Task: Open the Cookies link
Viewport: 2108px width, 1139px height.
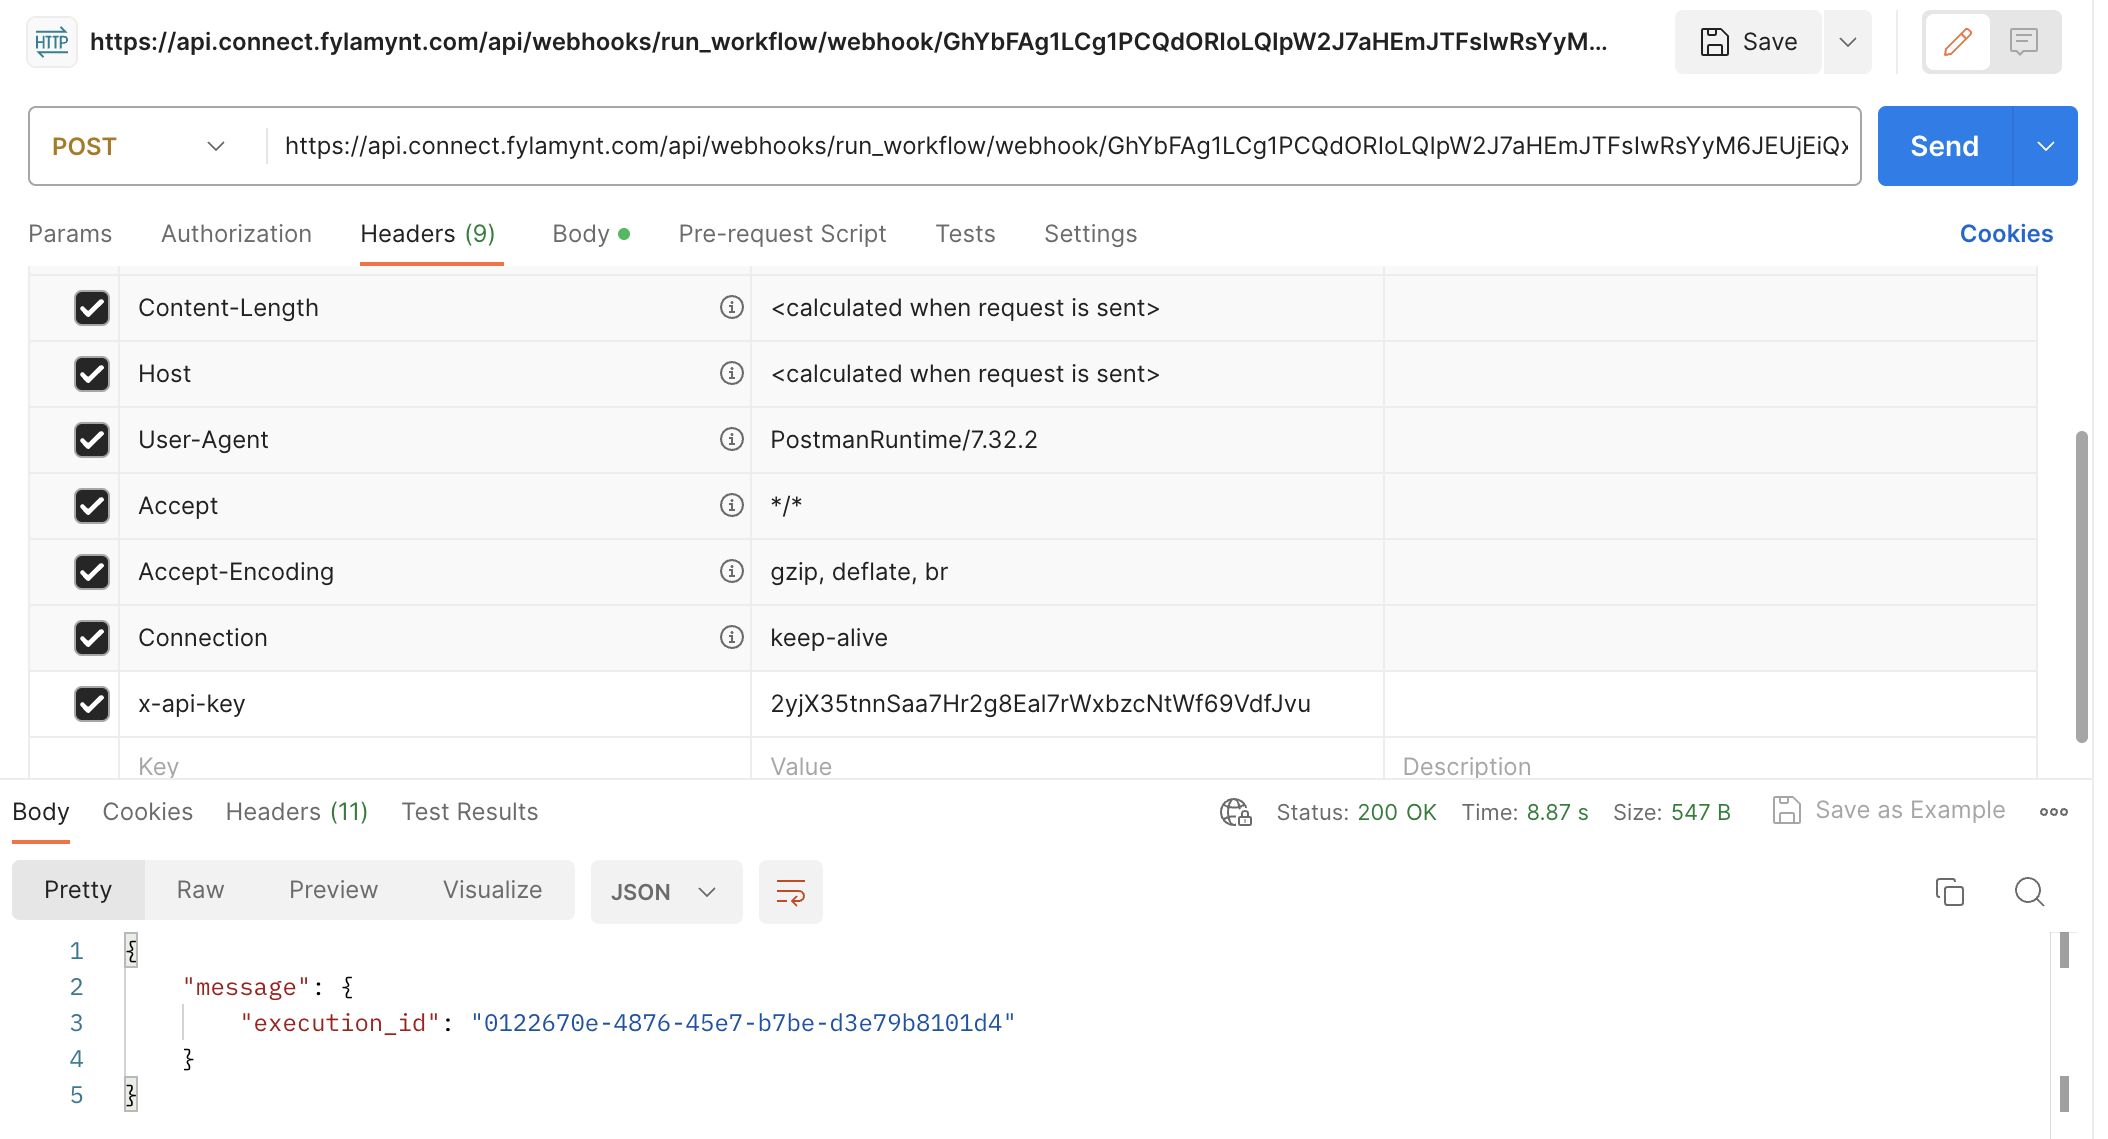Action: click(x=2005, y=234)
